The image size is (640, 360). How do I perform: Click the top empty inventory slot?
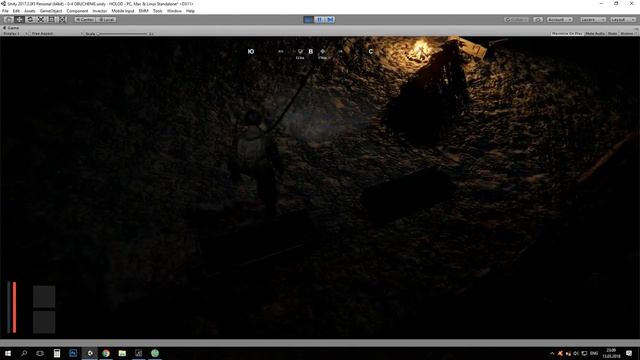coord(44,297)
